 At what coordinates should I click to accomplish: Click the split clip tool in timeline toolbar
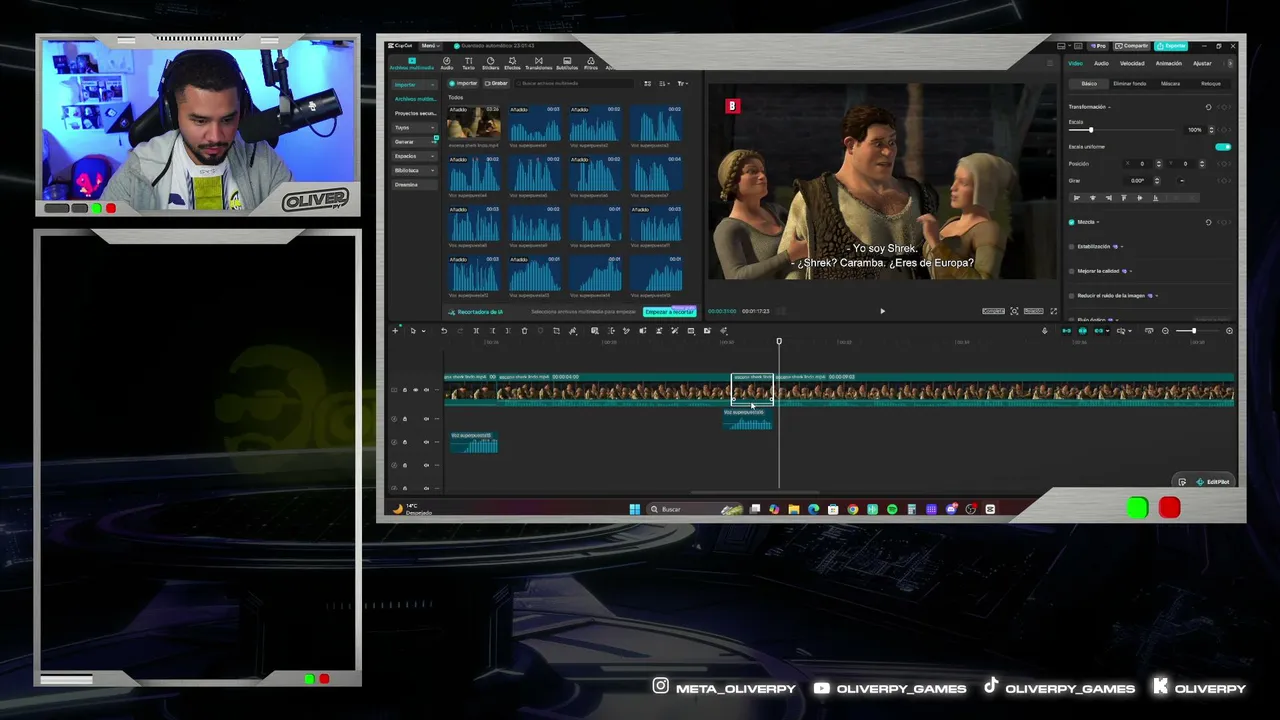click(x=476, y=331)
